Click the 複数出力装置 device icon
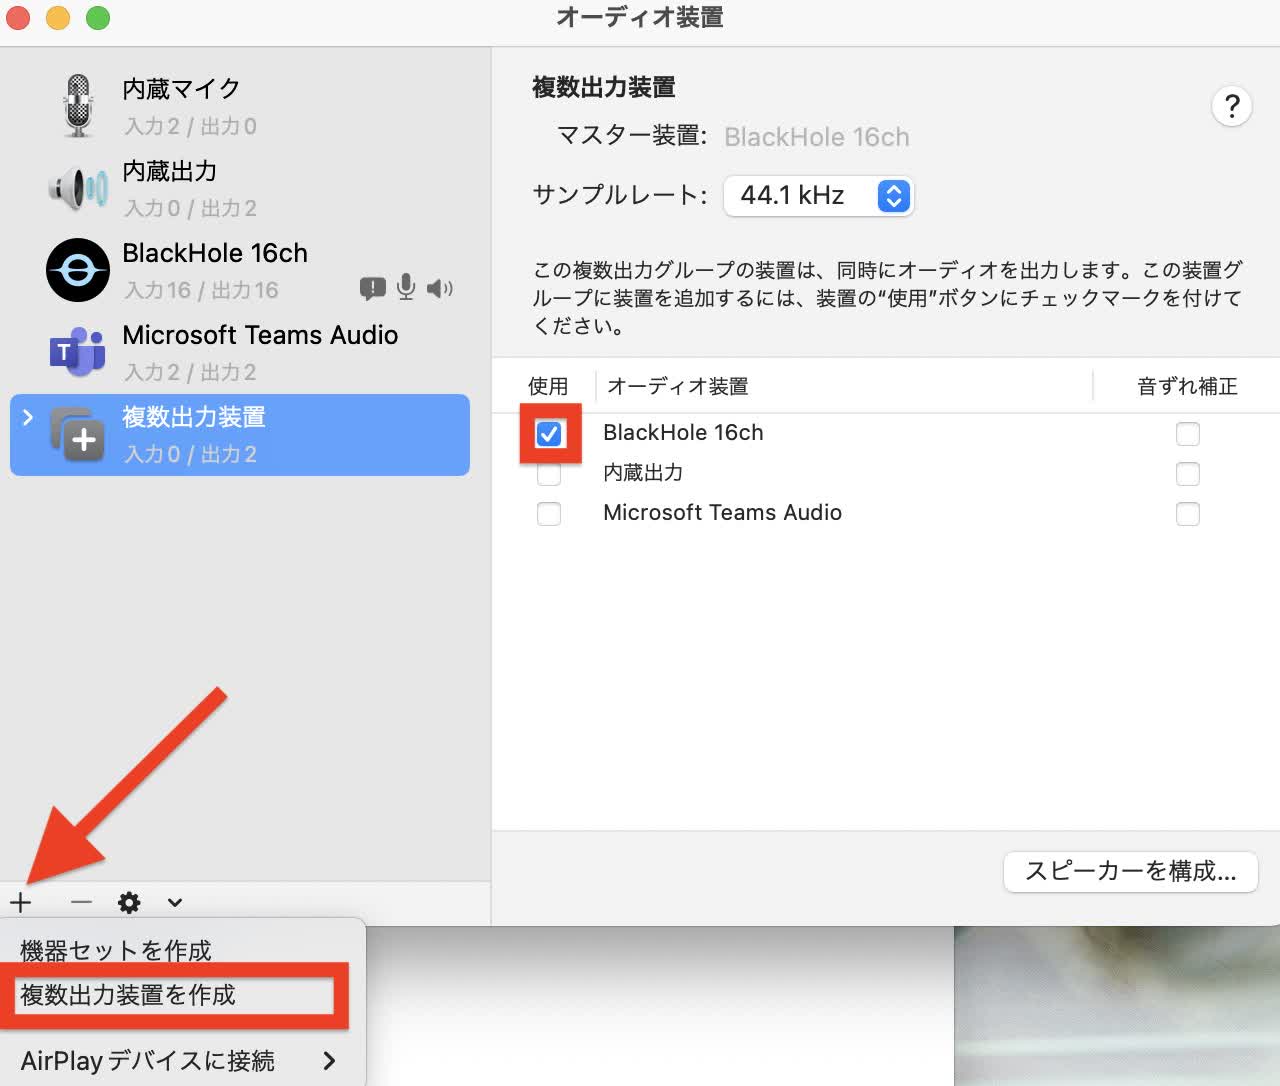This screenshot has height=1086, width=1280. click(78, 434)
